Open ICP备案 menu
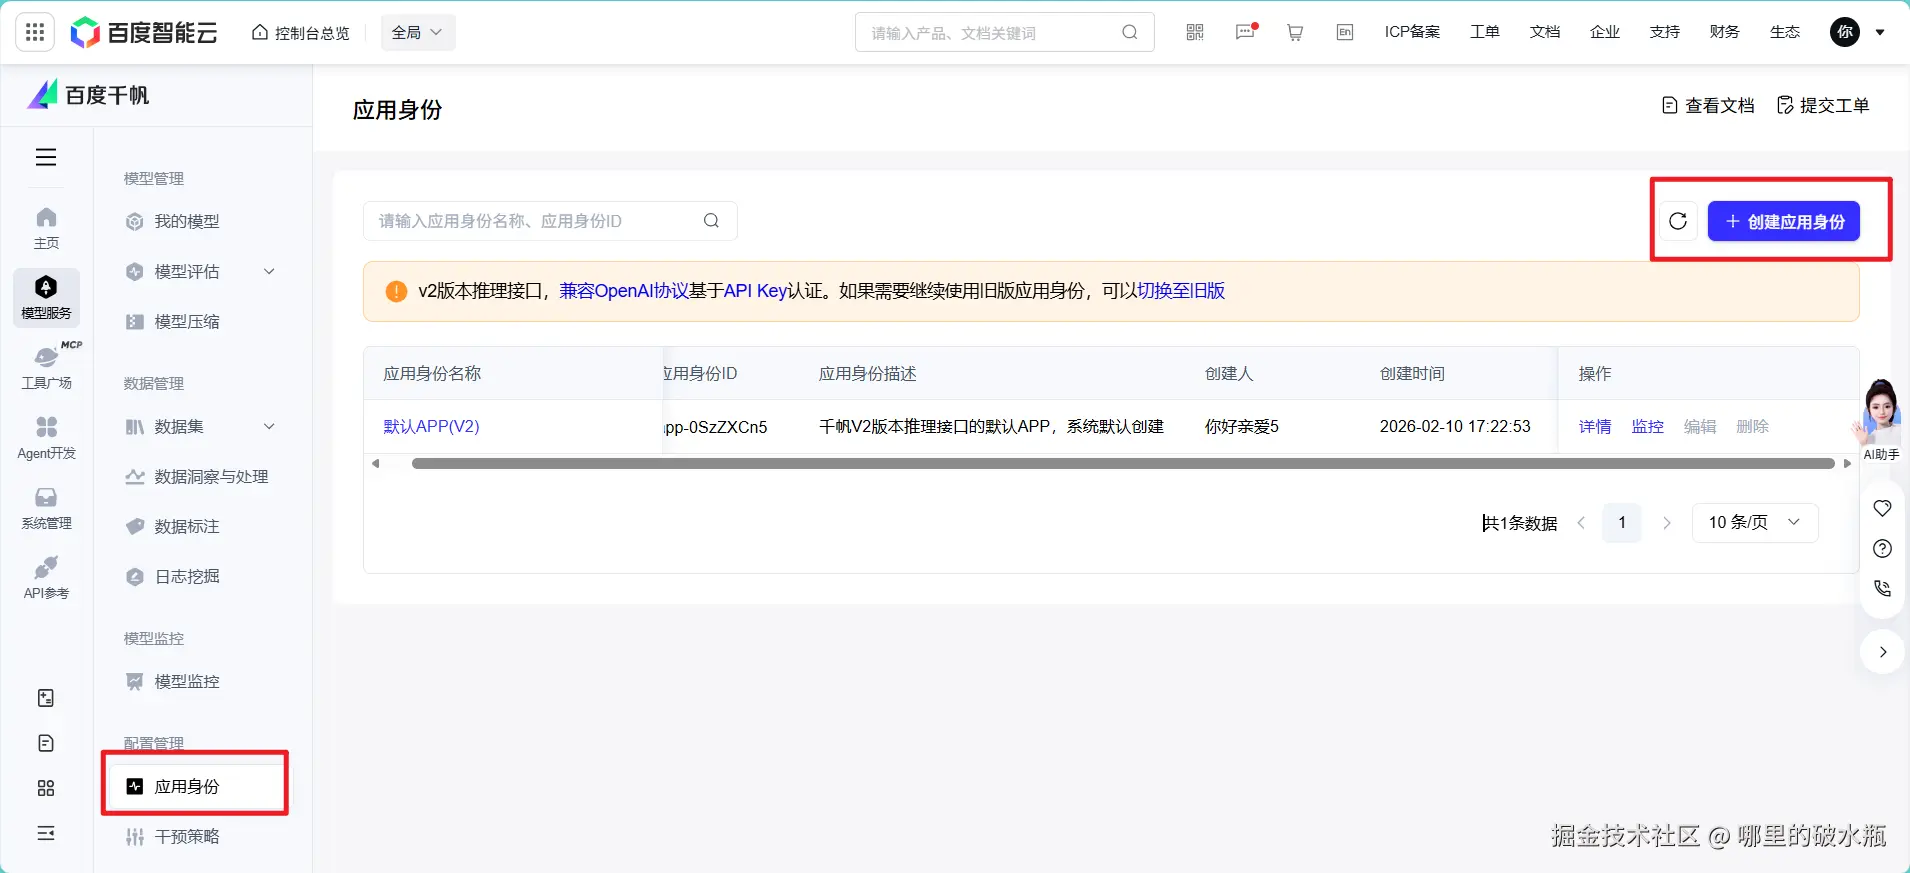This screenshot has width=1910, height=873. point(1412,32)
